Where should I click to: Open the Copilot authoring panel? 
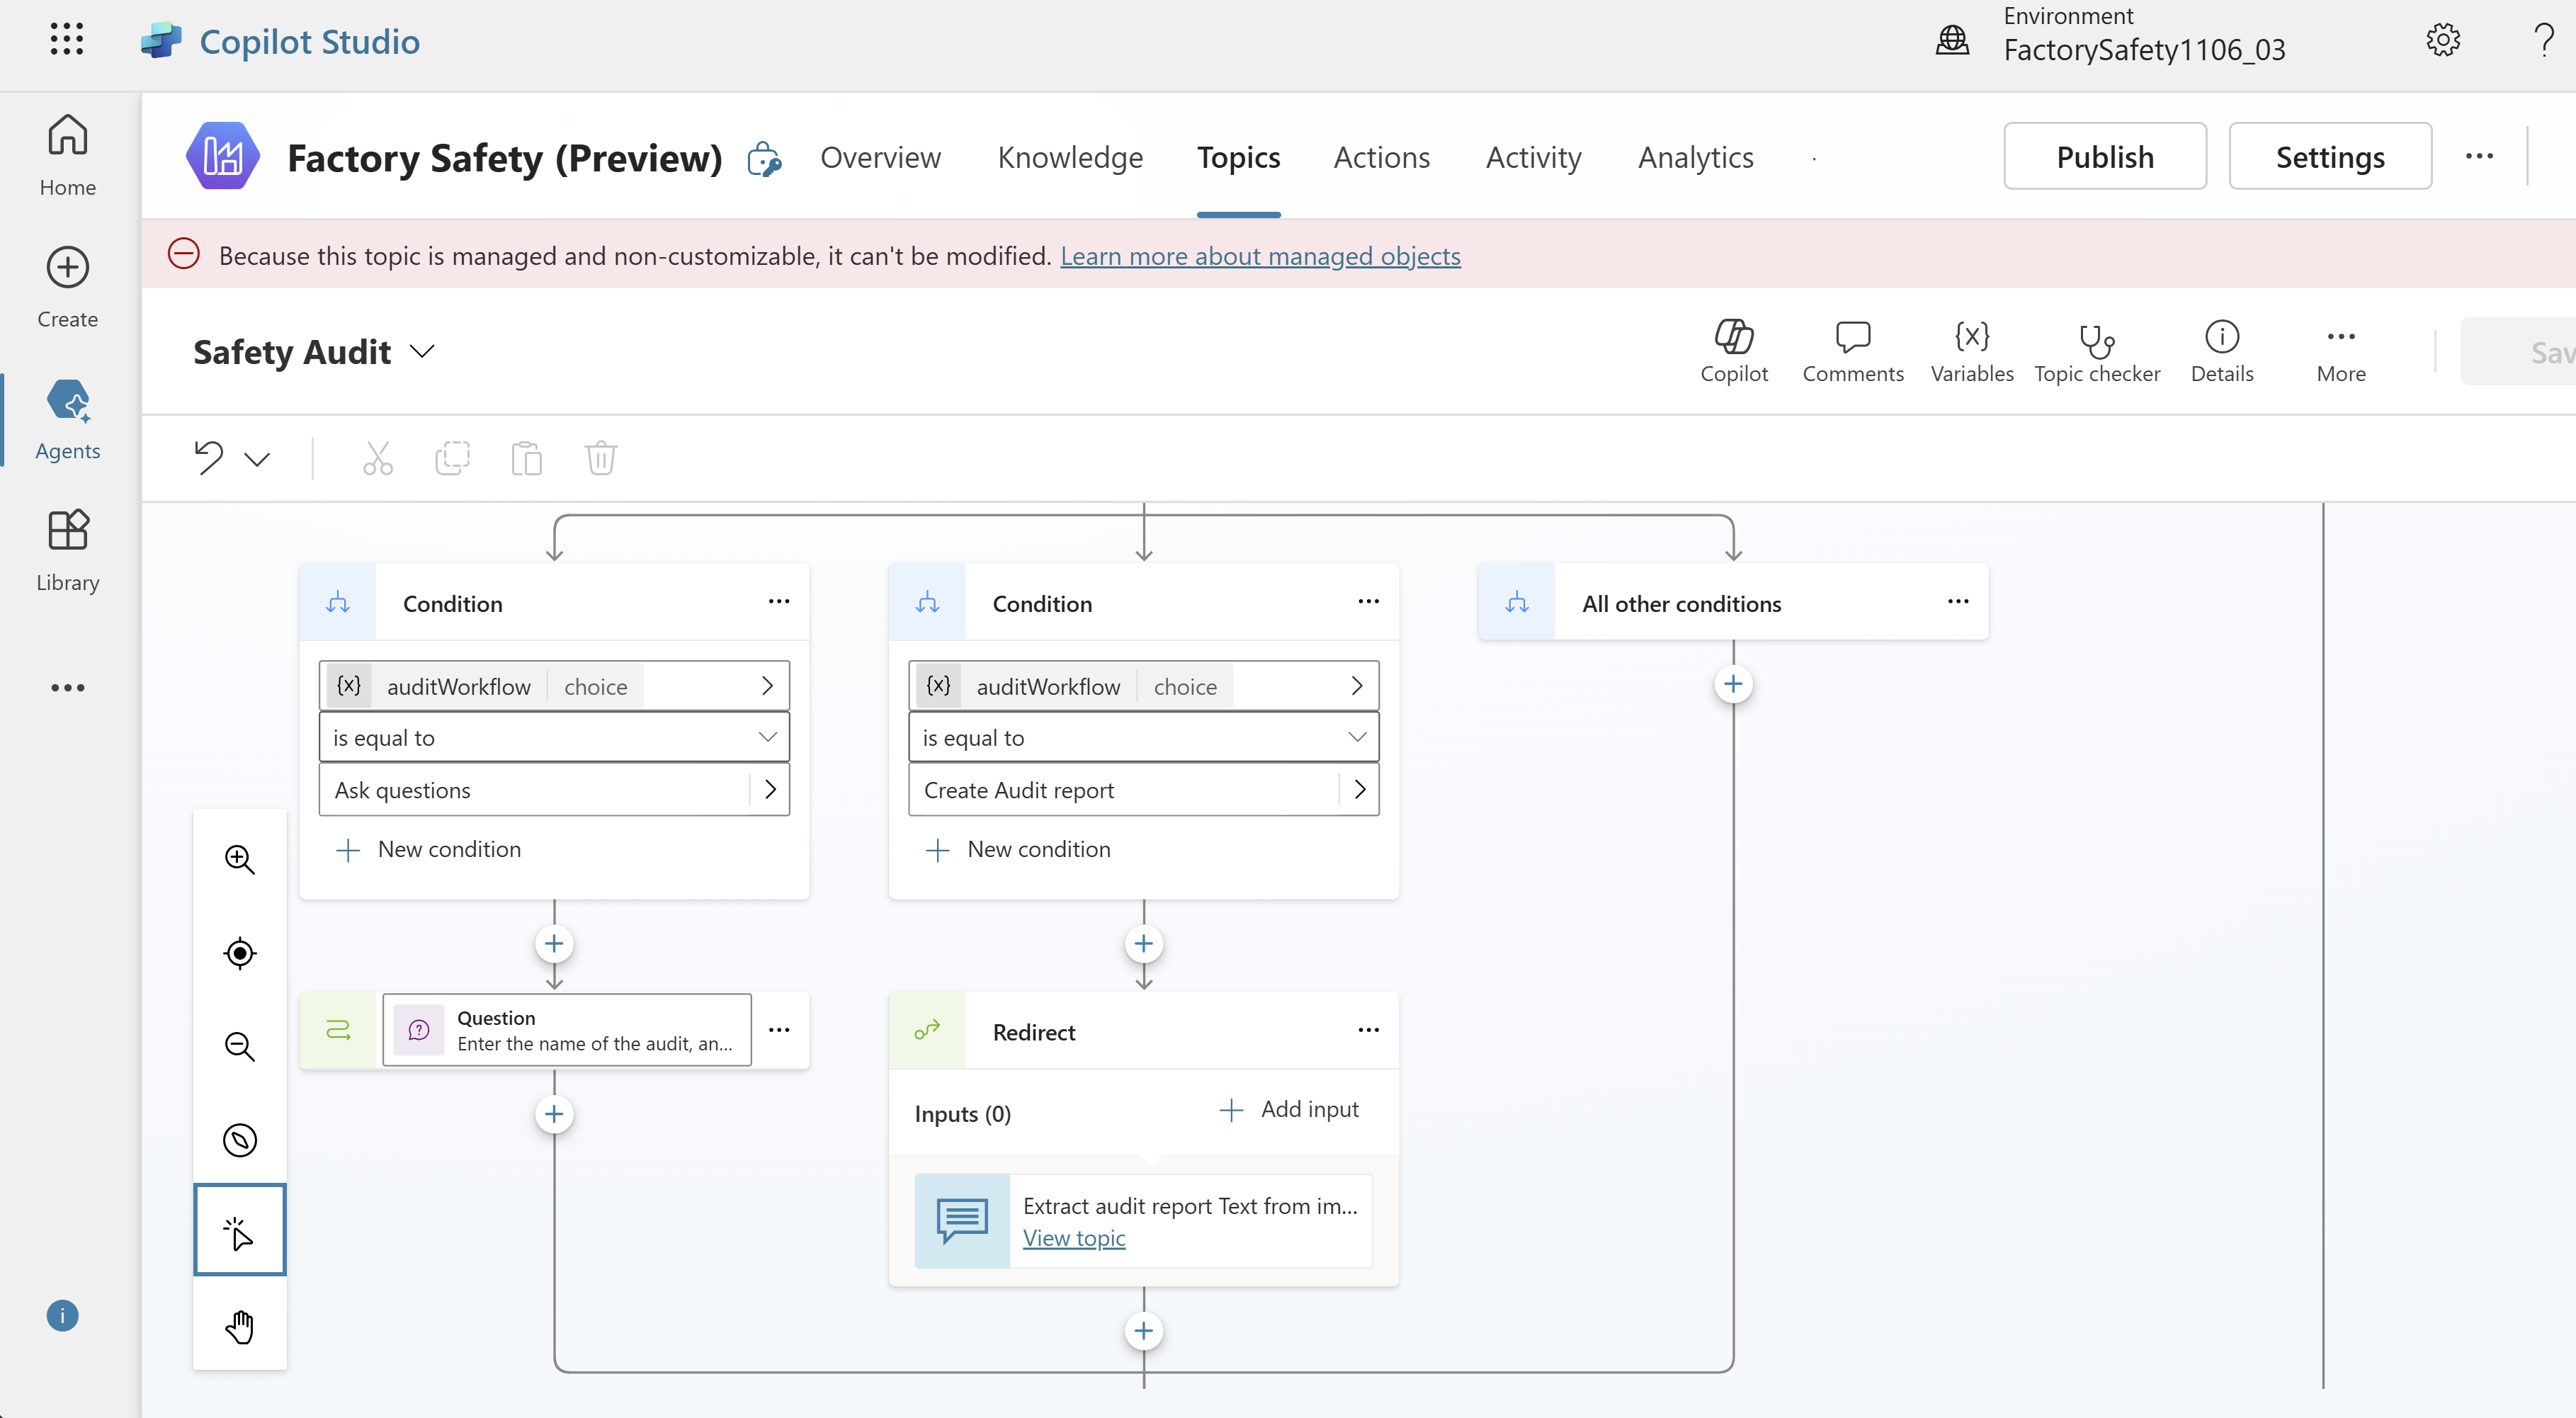tap(1734, 351)
